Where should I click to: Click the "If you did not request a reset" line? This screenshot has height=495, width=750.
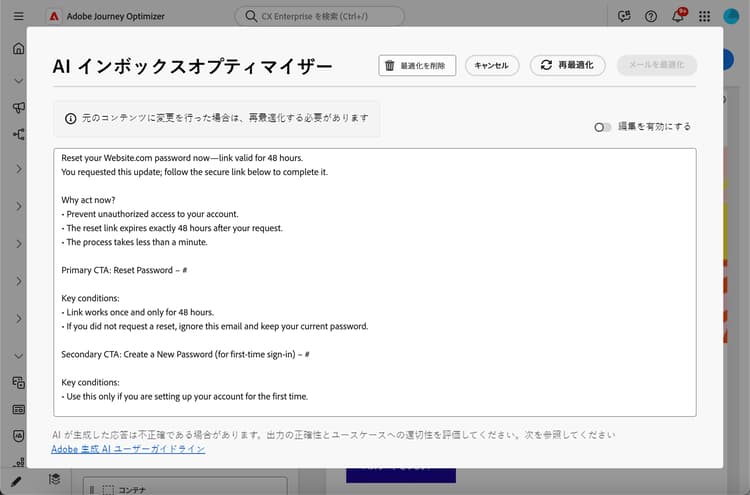tap(215, 326)
